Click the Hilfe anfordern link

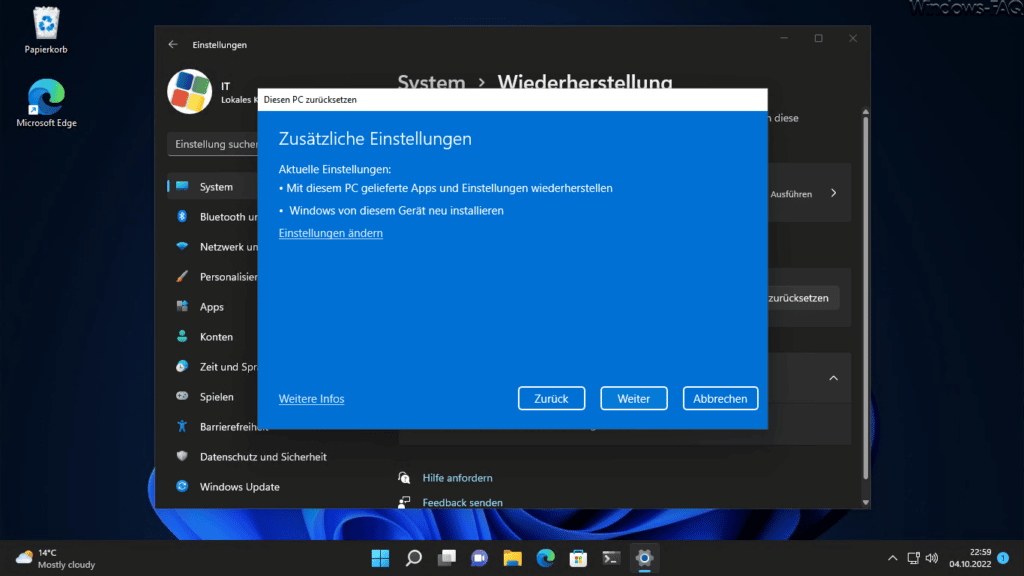tap(457, 478)
